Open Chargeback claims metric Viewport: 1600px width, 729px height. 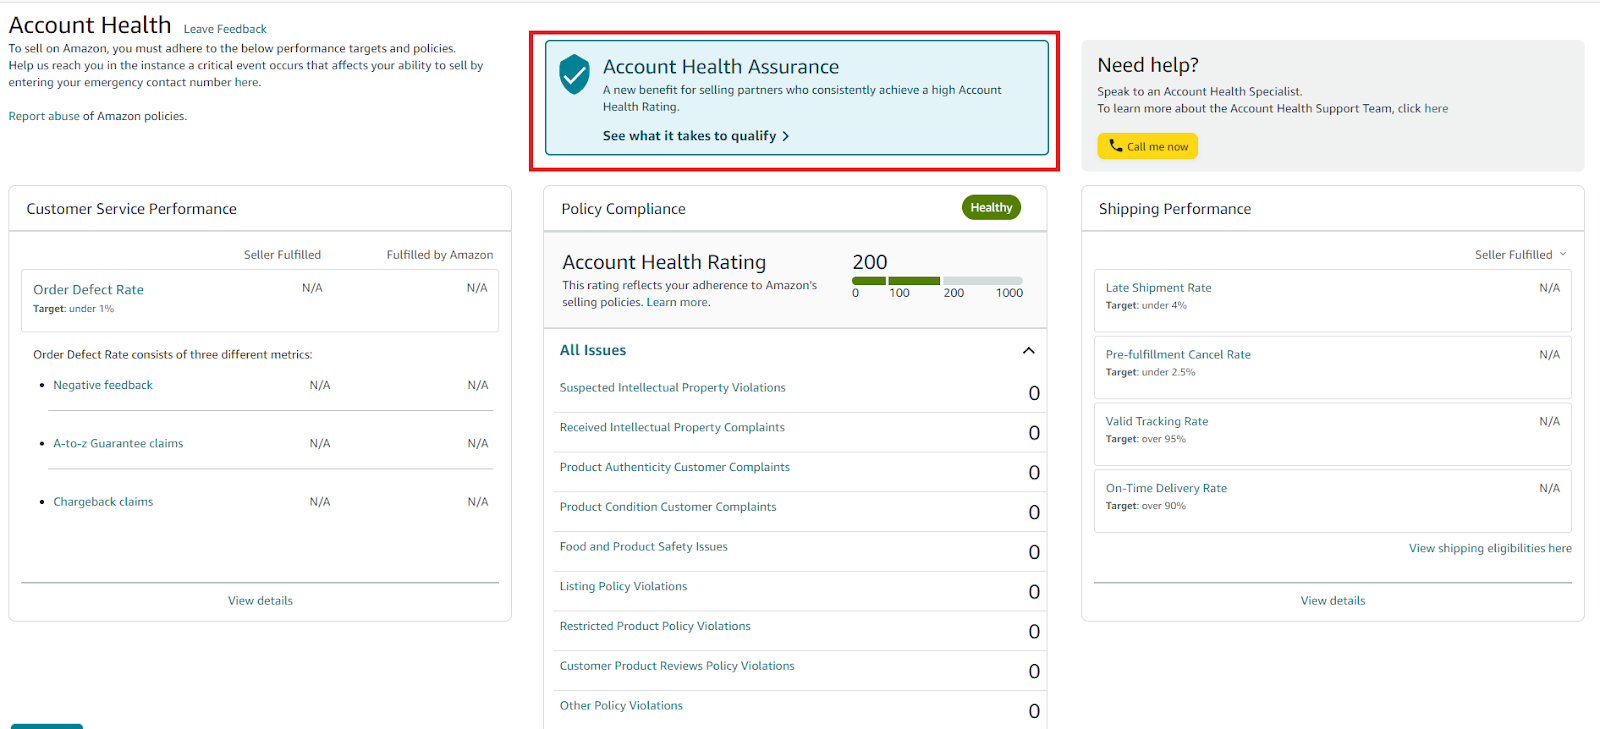[x=103, y=502]
